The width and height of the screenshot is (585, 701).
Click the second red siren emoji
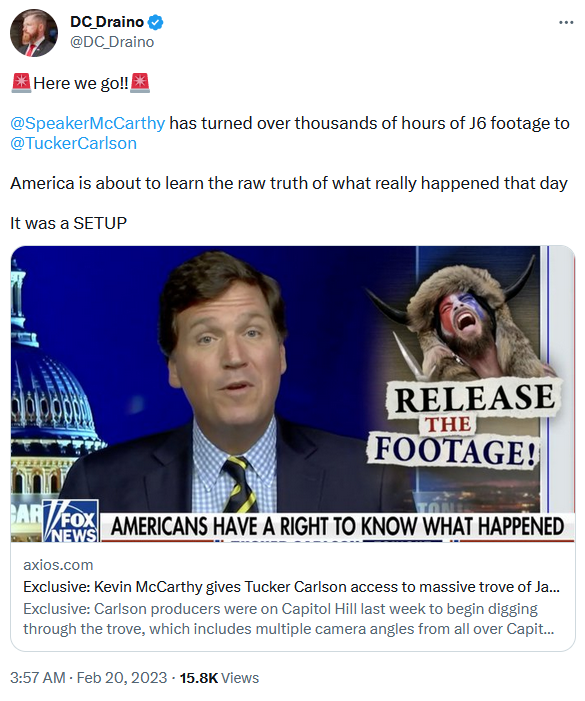pos(140,83)
